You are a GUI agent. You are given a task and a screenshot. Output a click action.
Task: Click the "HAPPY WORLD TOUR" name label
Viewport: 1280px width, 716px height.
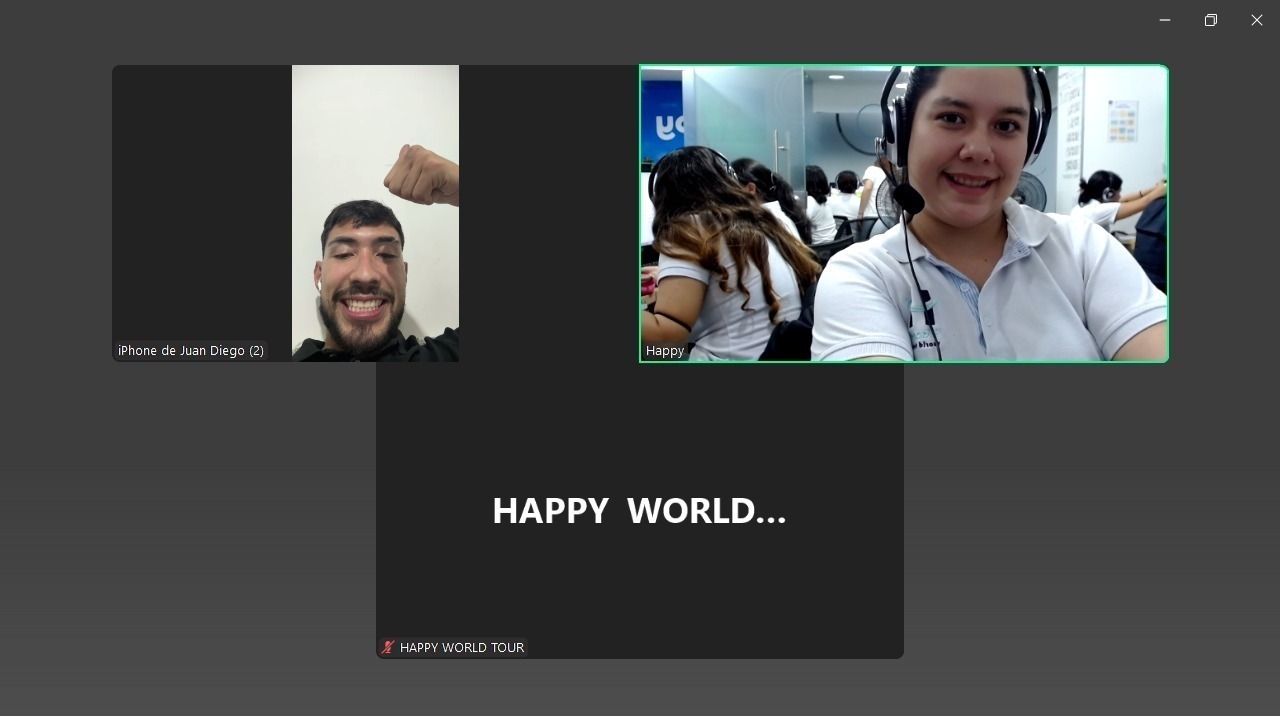coord(462,648)
